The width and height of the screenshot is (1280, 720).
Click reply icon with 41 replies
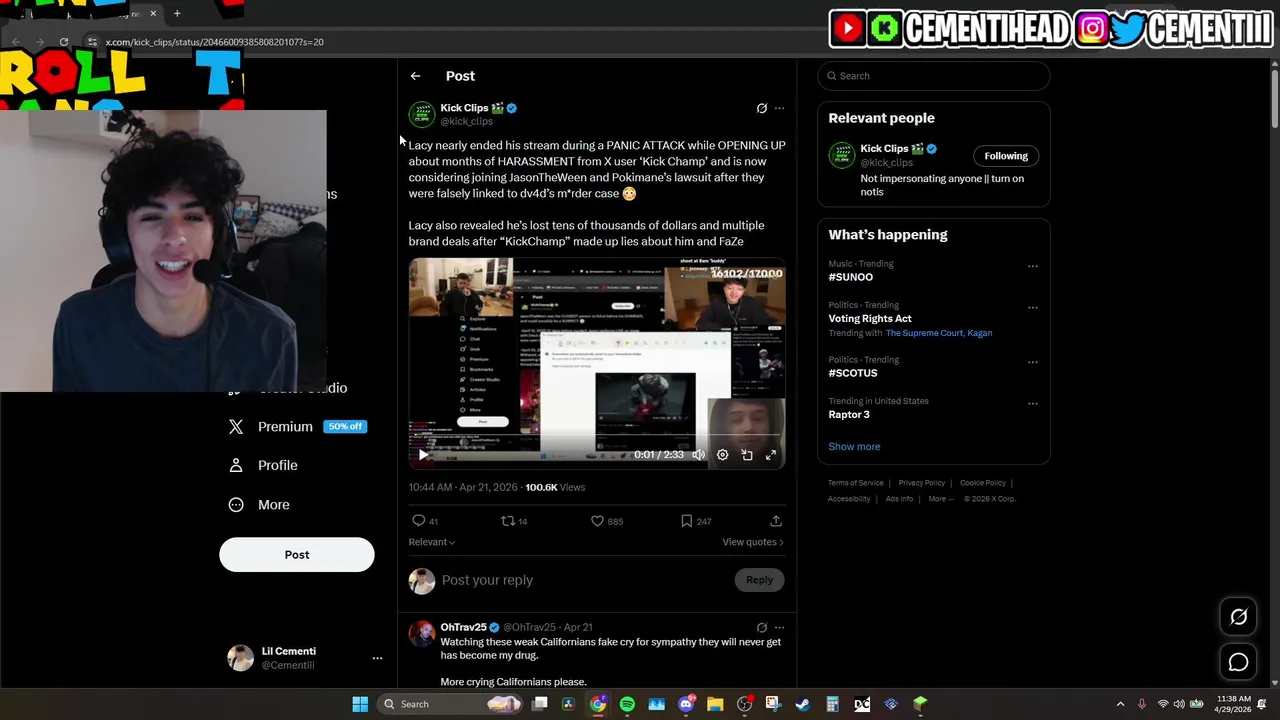425,521
